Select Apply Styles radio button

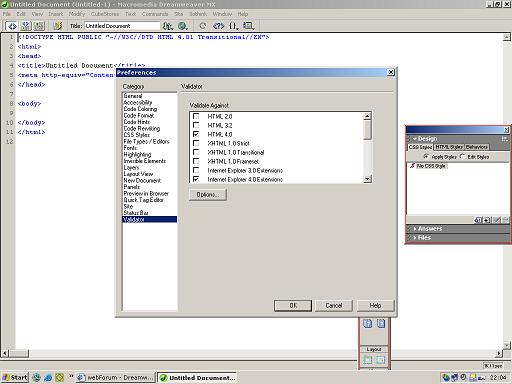tap(426, 156)
